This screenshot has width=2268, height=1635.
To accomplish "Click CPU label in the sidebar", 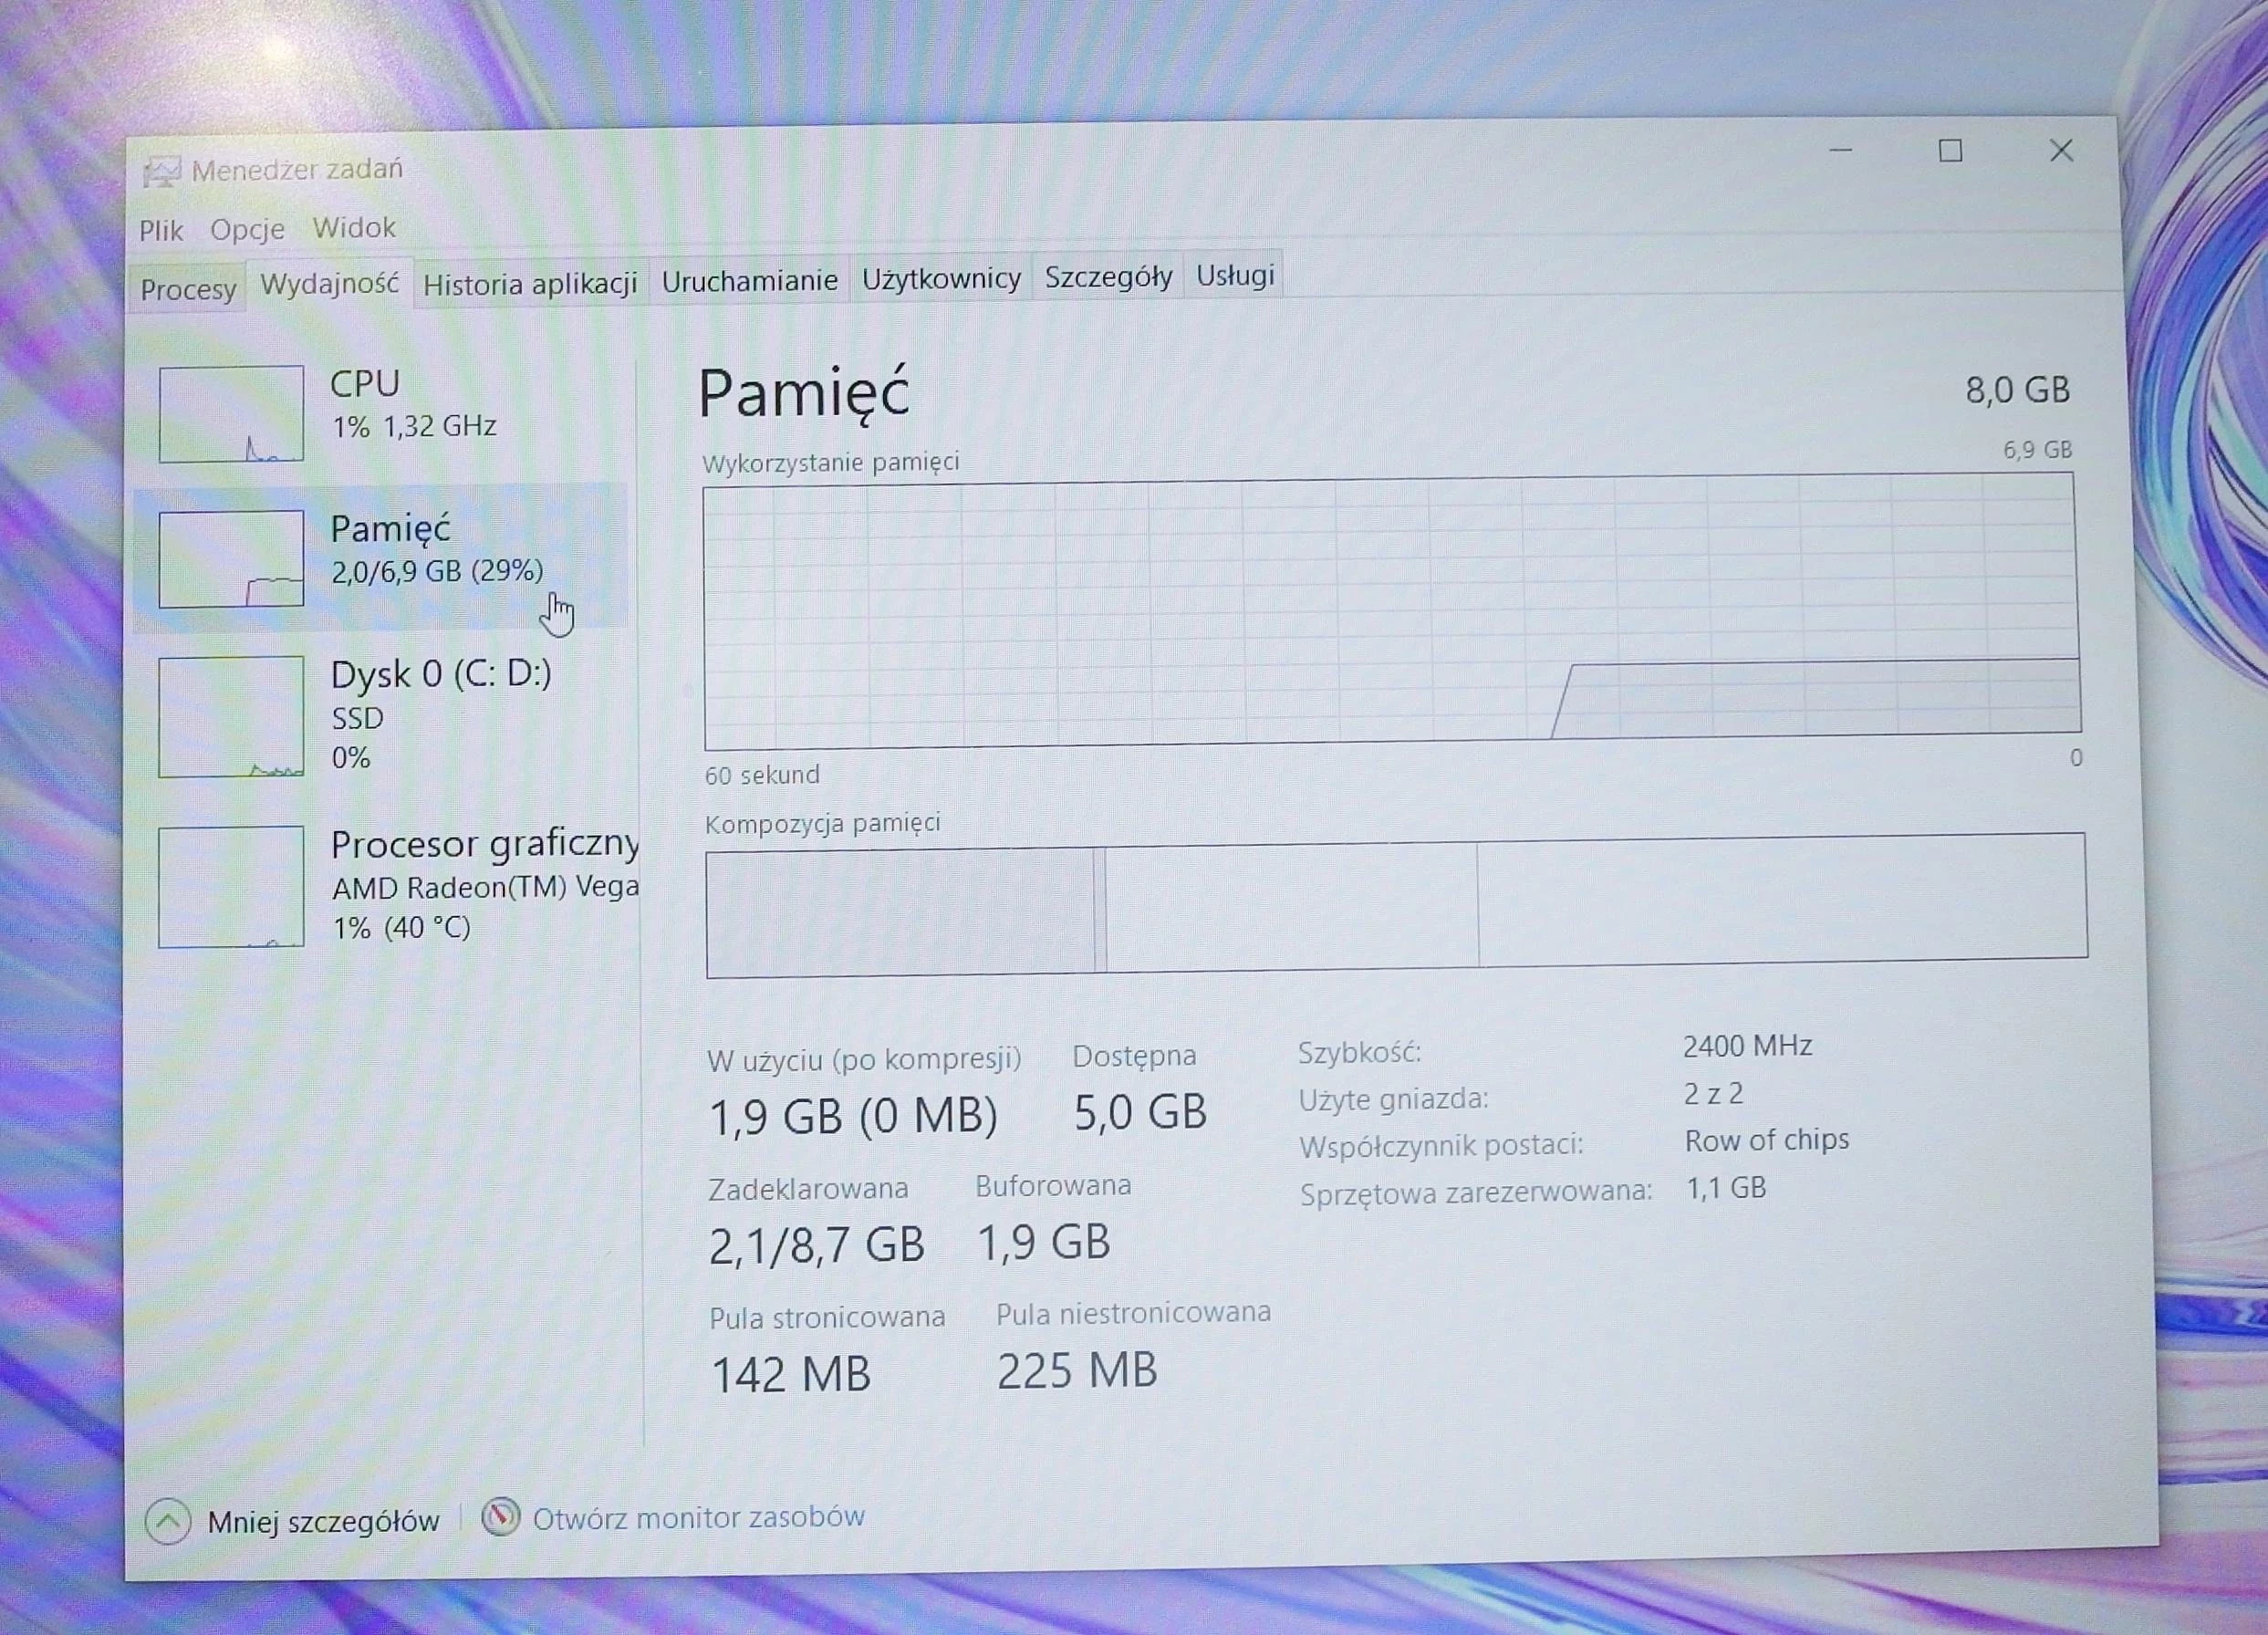I will [365, 383].
